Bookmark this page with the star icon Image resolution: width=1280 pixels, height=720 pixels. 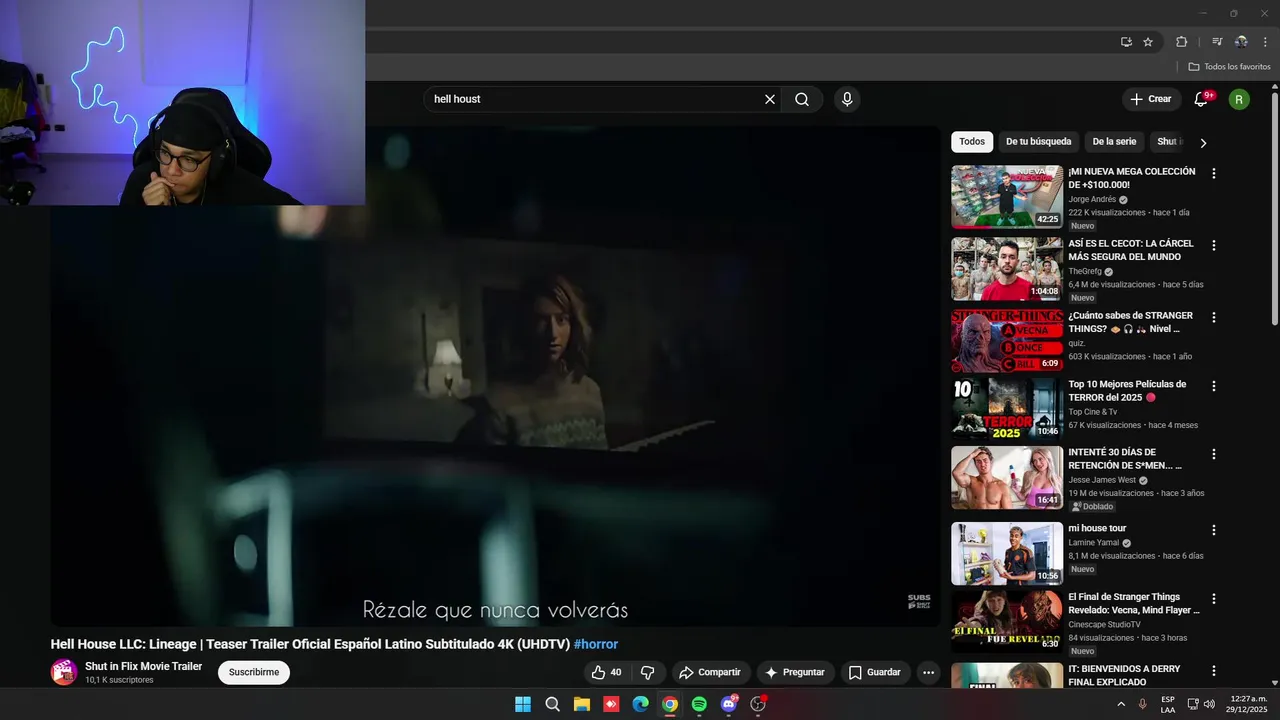coord(1148,42)
